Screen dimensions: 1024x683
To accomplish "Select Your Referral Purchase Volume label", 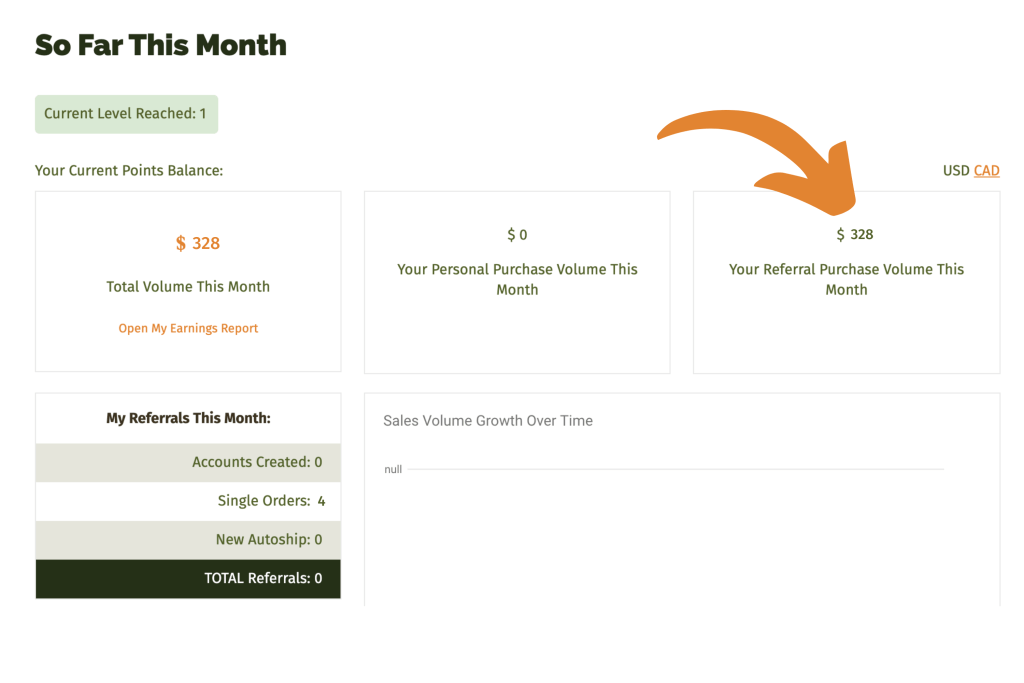I will tap(846, 279).
